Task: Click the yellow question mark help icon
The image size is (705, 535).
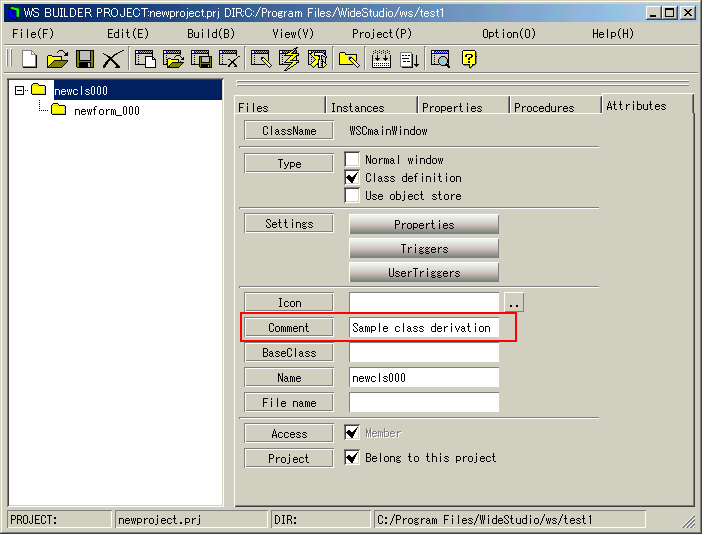Action: [x=468, y=59]
